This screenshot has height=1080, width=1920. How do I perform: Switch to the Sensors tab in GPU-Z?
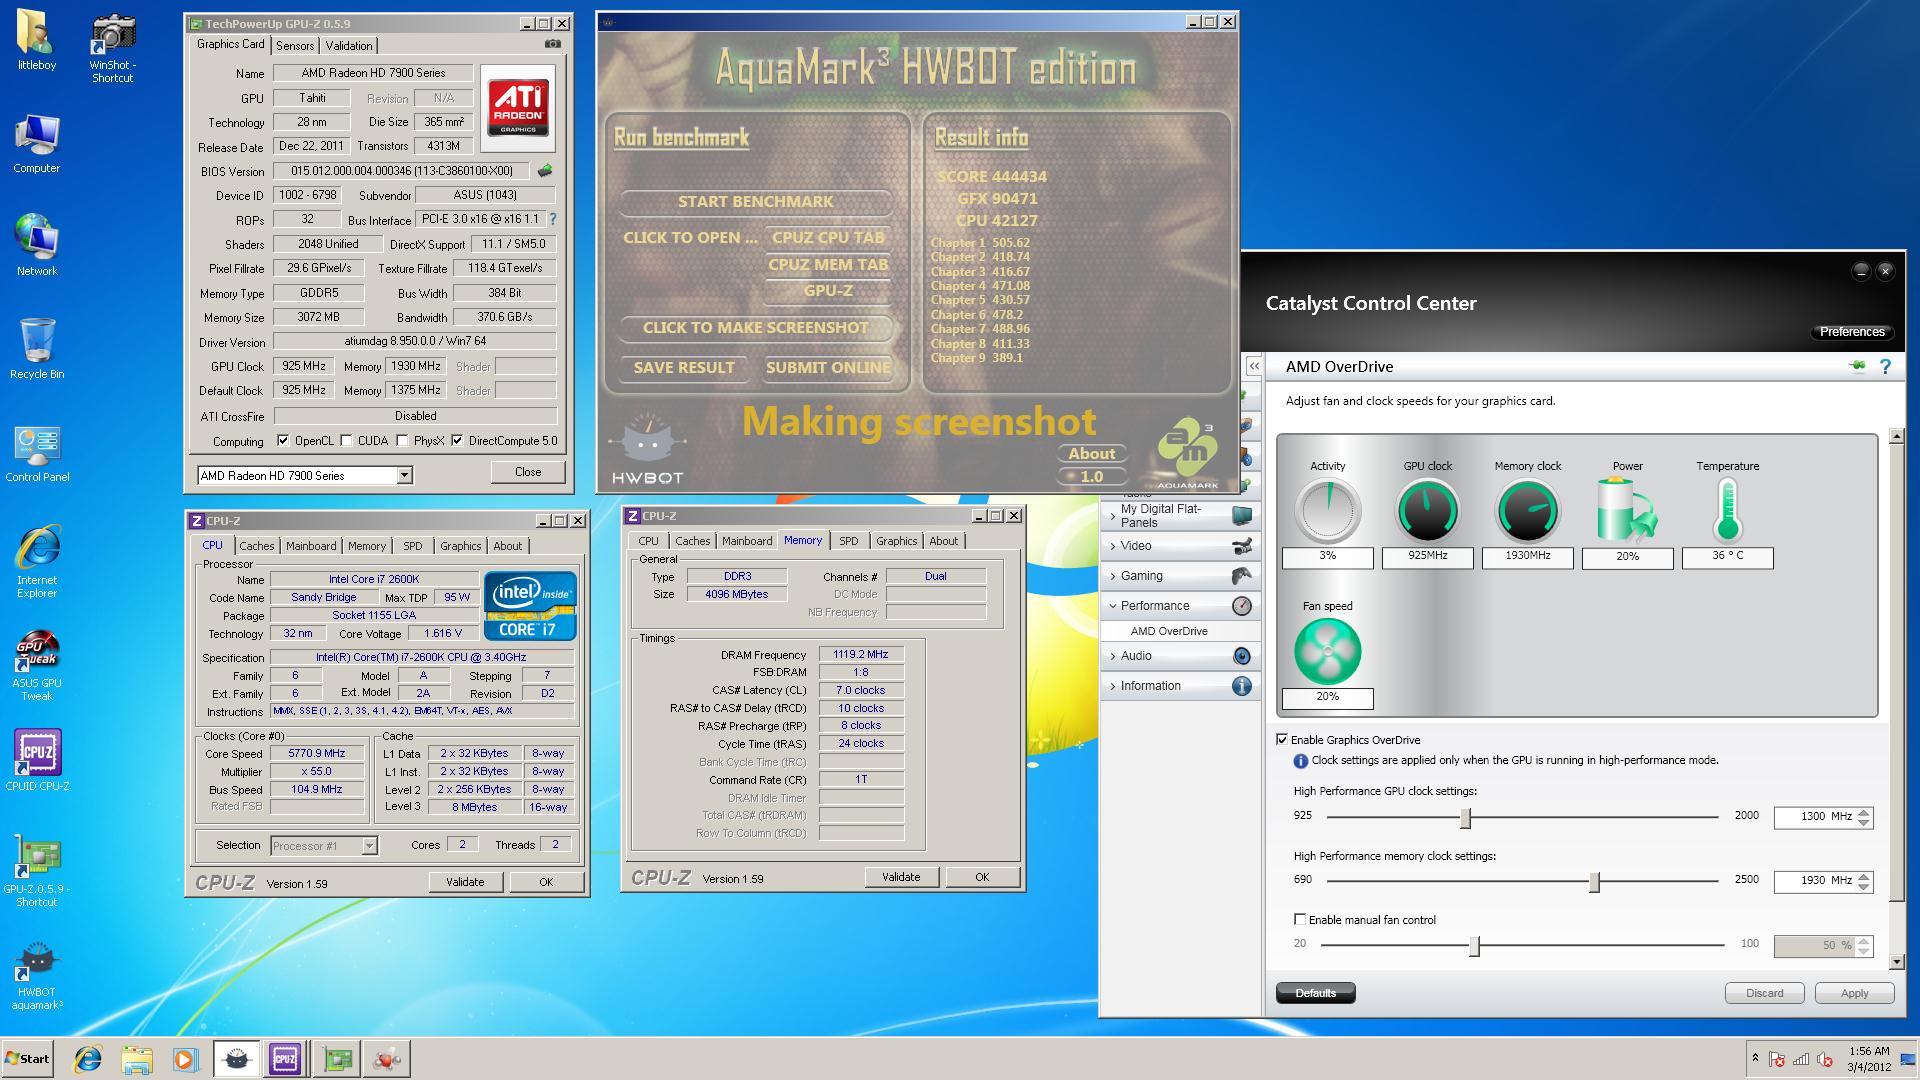point(295,46)
